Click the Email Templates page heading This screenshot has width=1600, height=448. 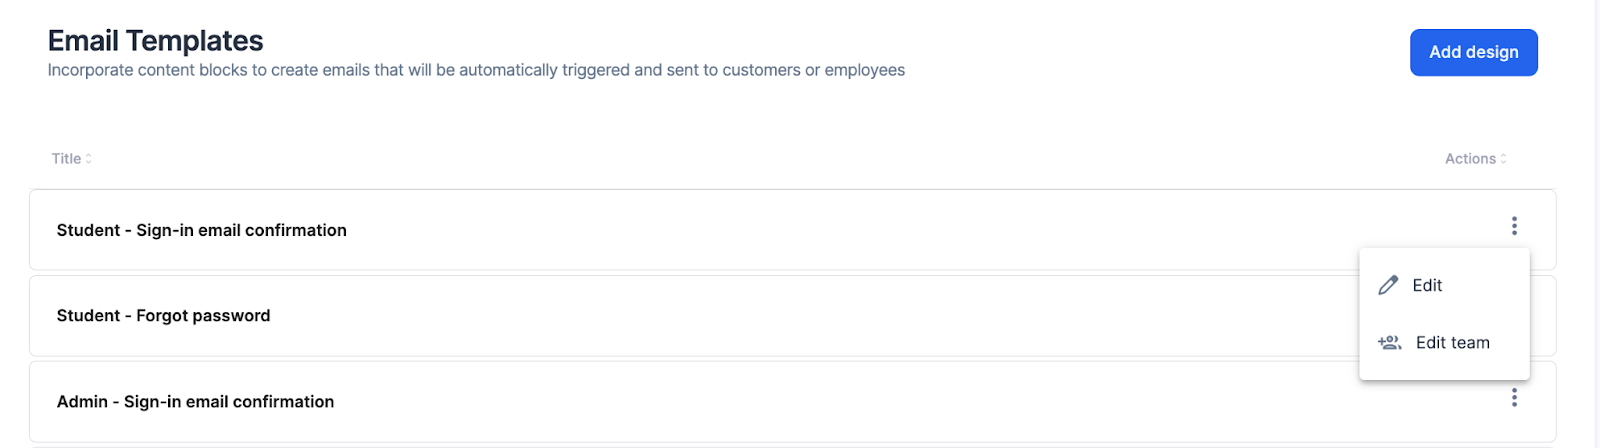155,41
